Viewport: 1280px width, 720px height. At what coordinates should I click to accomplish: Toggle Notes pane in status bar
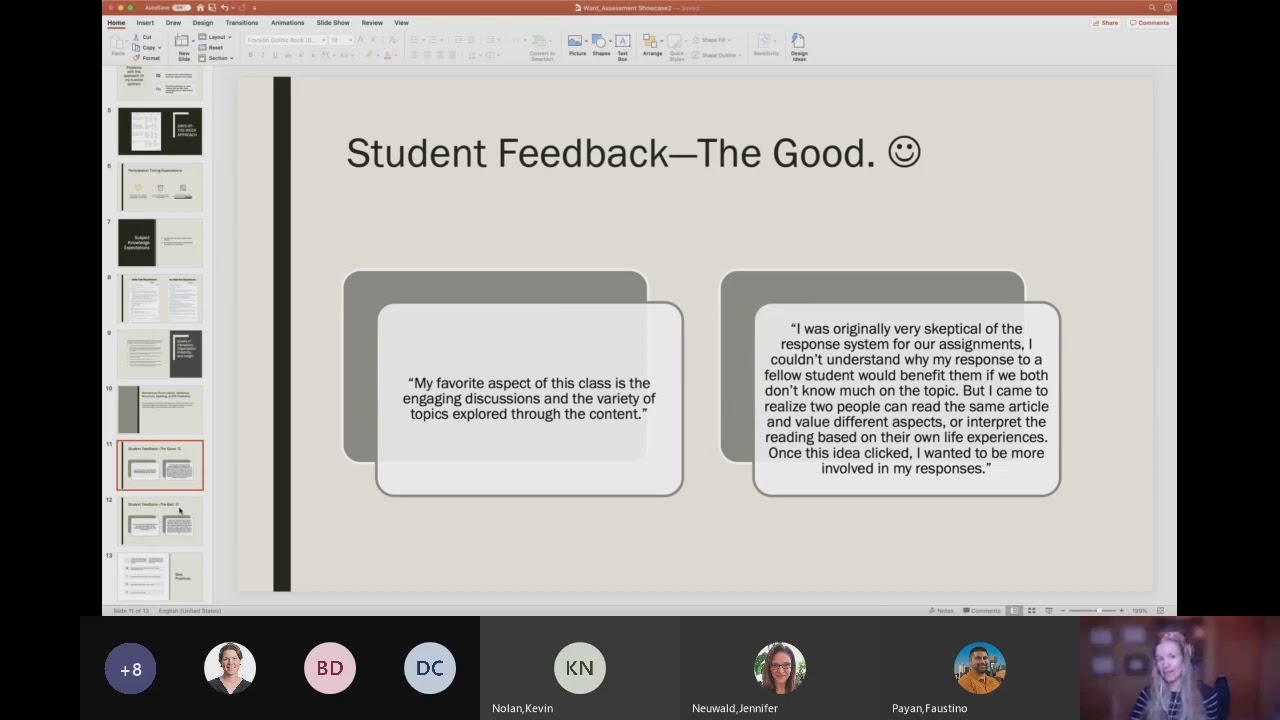[940, 610]
